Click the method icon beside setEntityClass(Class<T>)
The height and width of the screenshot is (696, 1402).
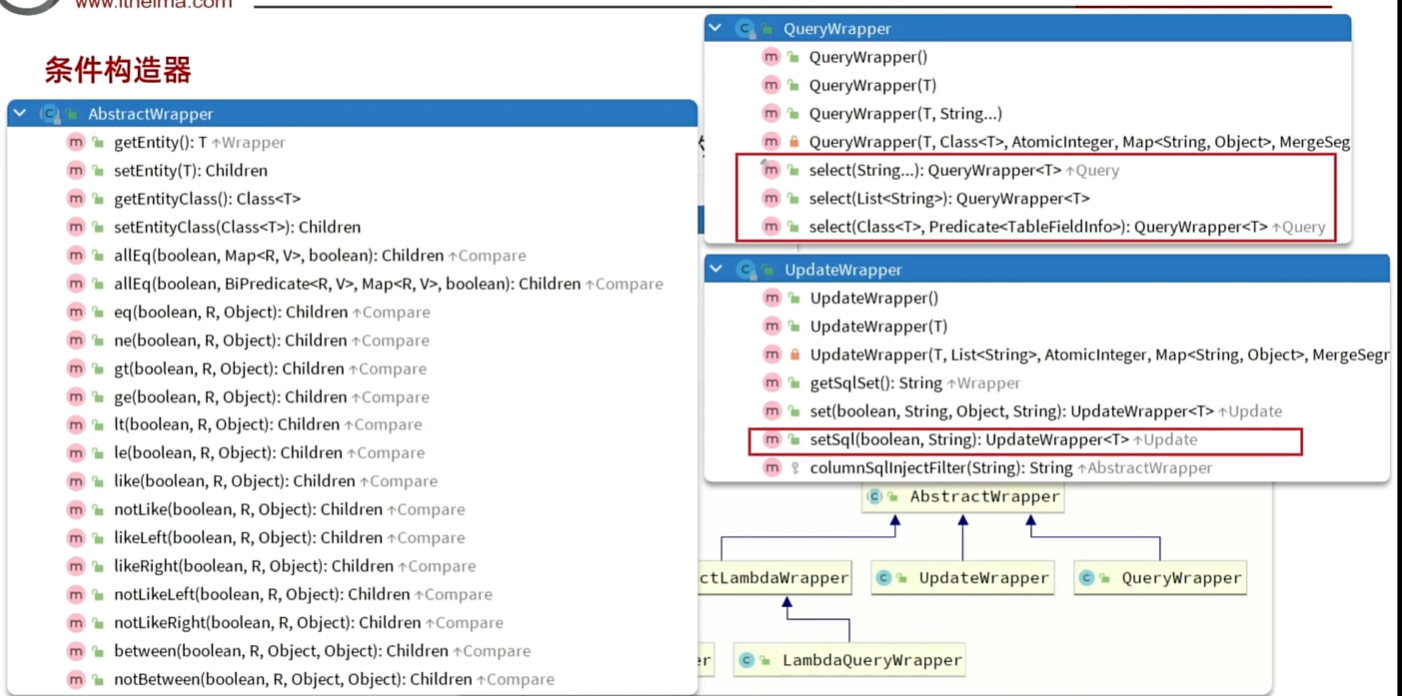tap(76, 227)
